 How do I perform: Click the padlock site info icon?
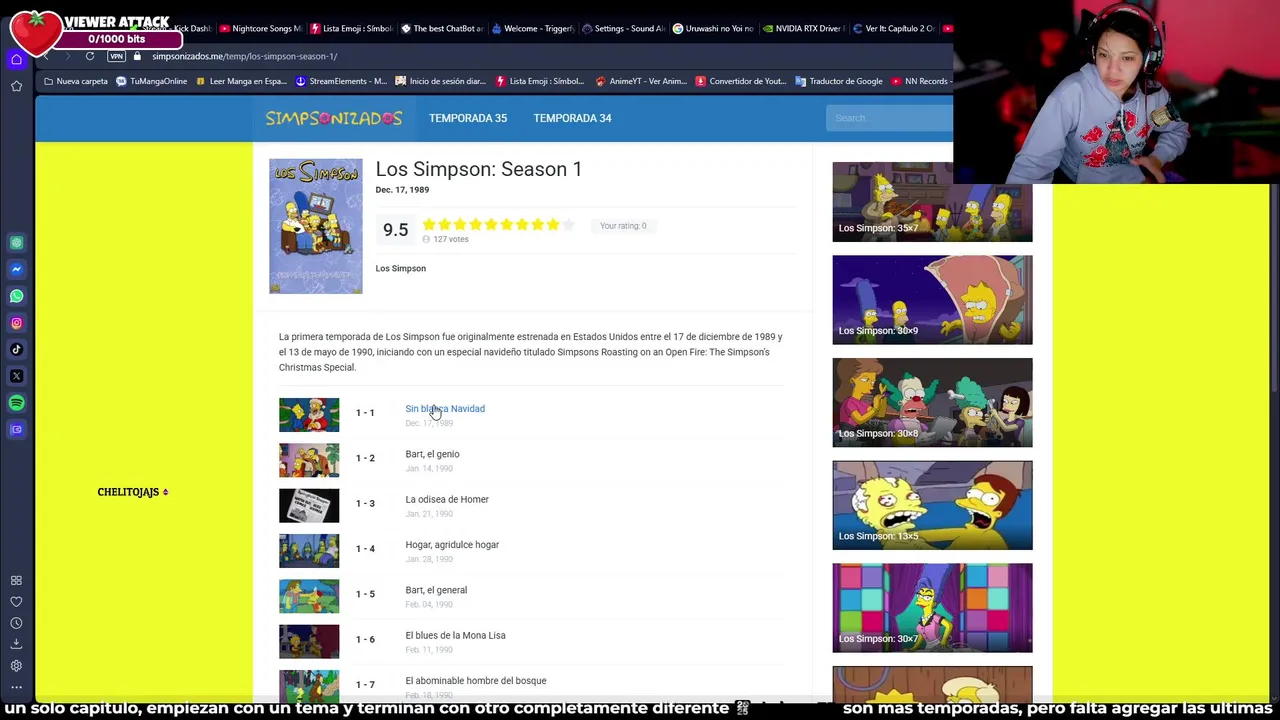click(x=137, y=56)
